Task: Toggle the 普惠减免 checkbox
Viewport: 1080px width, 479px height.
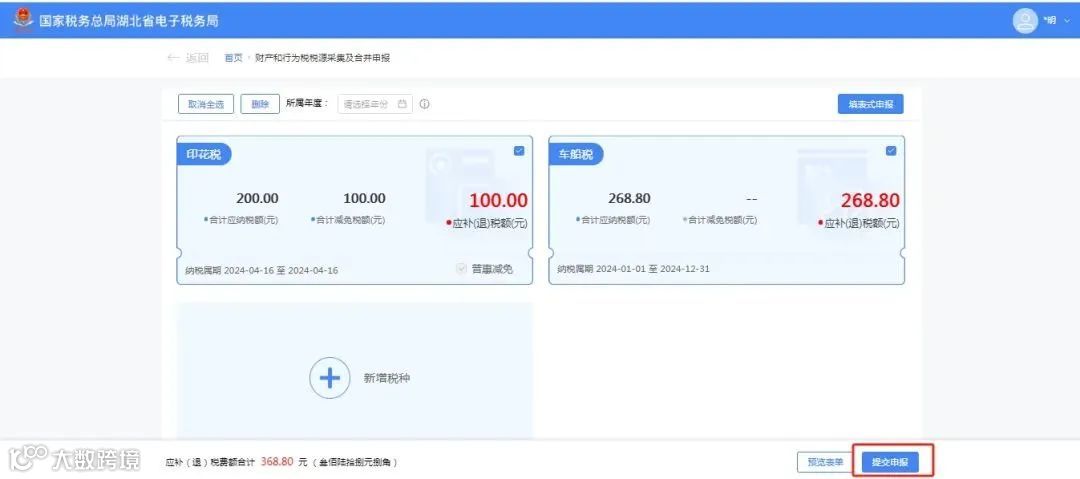Action: coord(461,269)
